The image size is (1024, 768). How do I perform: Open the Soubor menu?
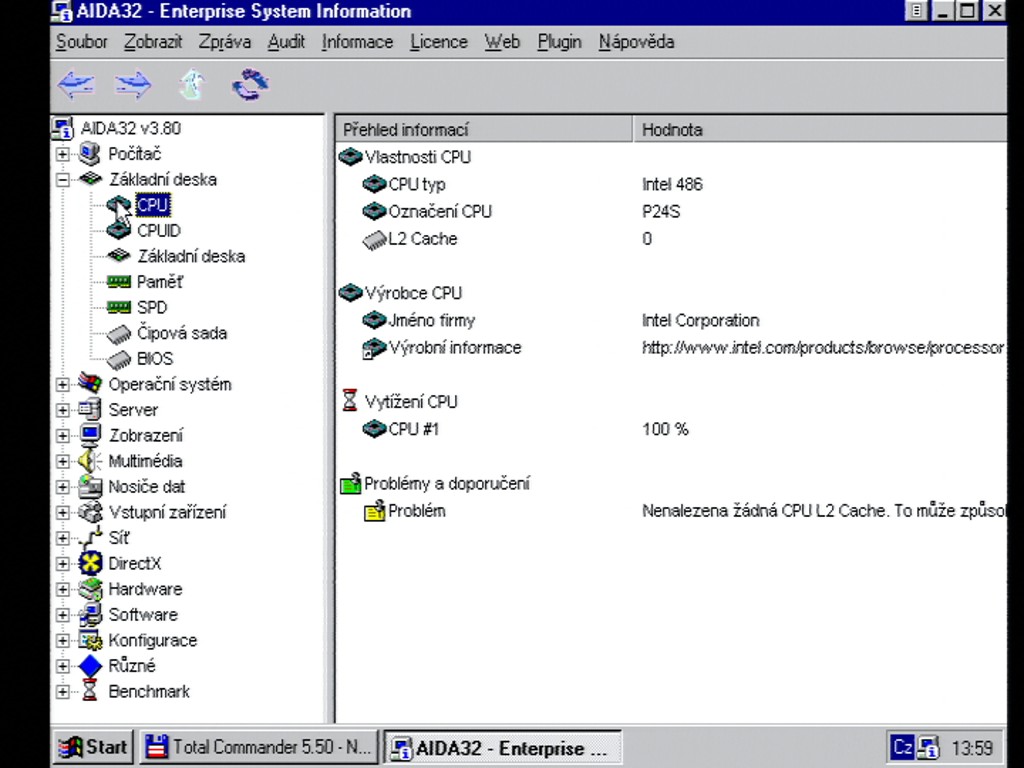(82, 42)
